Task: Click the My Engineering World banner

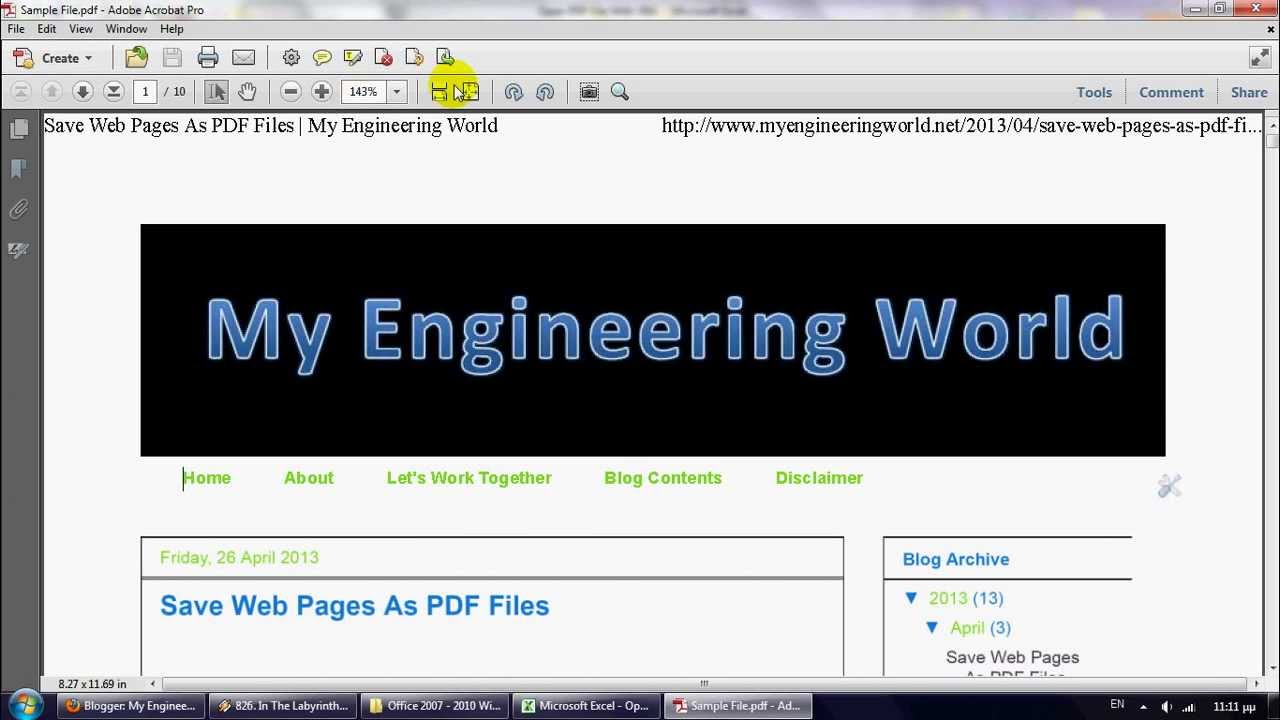Action: [x=653, y=340]
